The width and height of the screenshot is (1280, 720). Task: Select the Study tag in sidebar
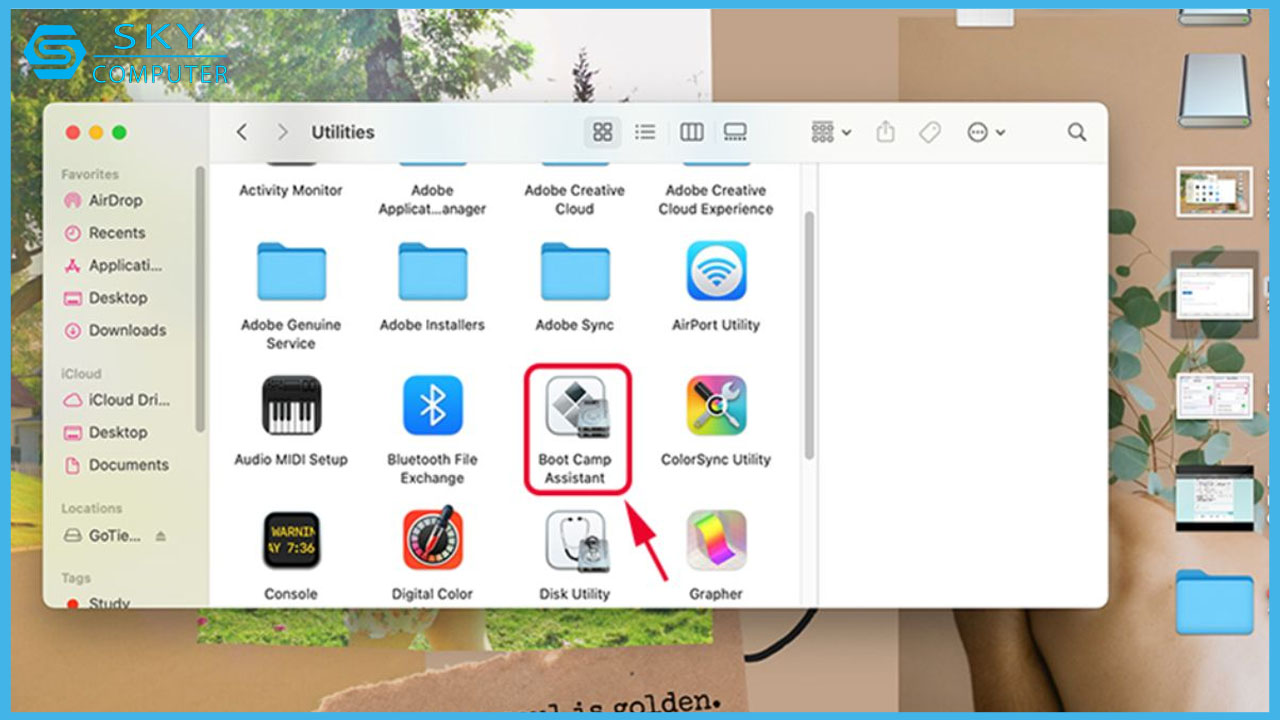pyautogui.click(x=108, y=603)
